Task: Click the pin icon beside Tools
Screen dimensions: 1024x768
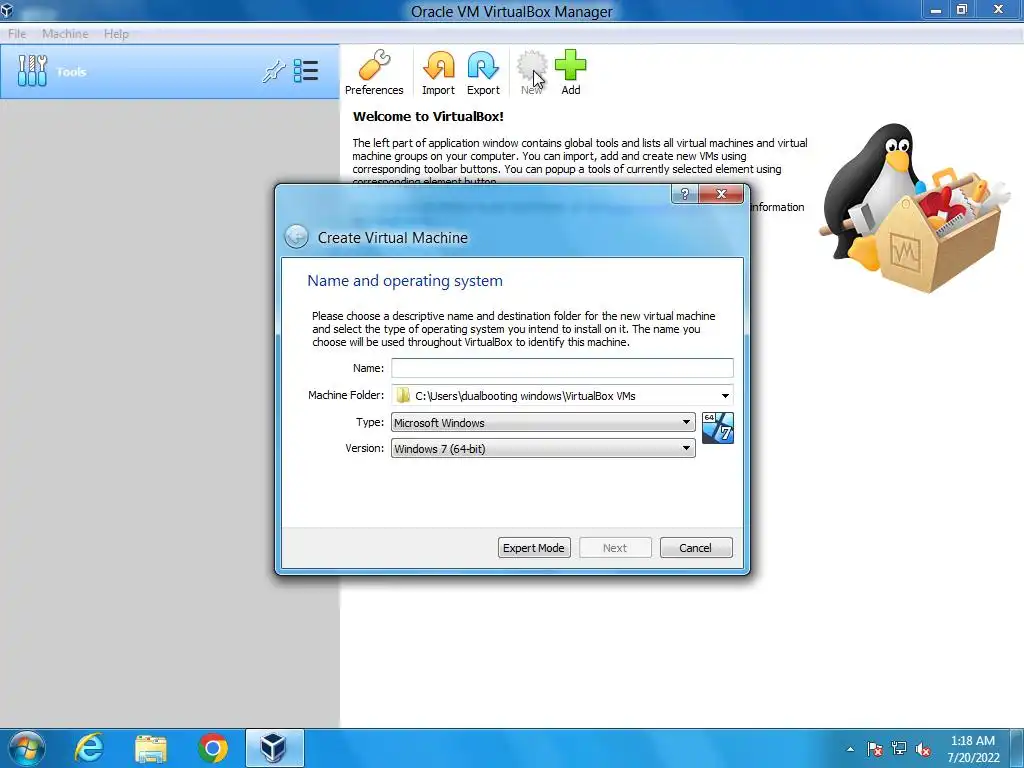Action: tap(274, 71)
